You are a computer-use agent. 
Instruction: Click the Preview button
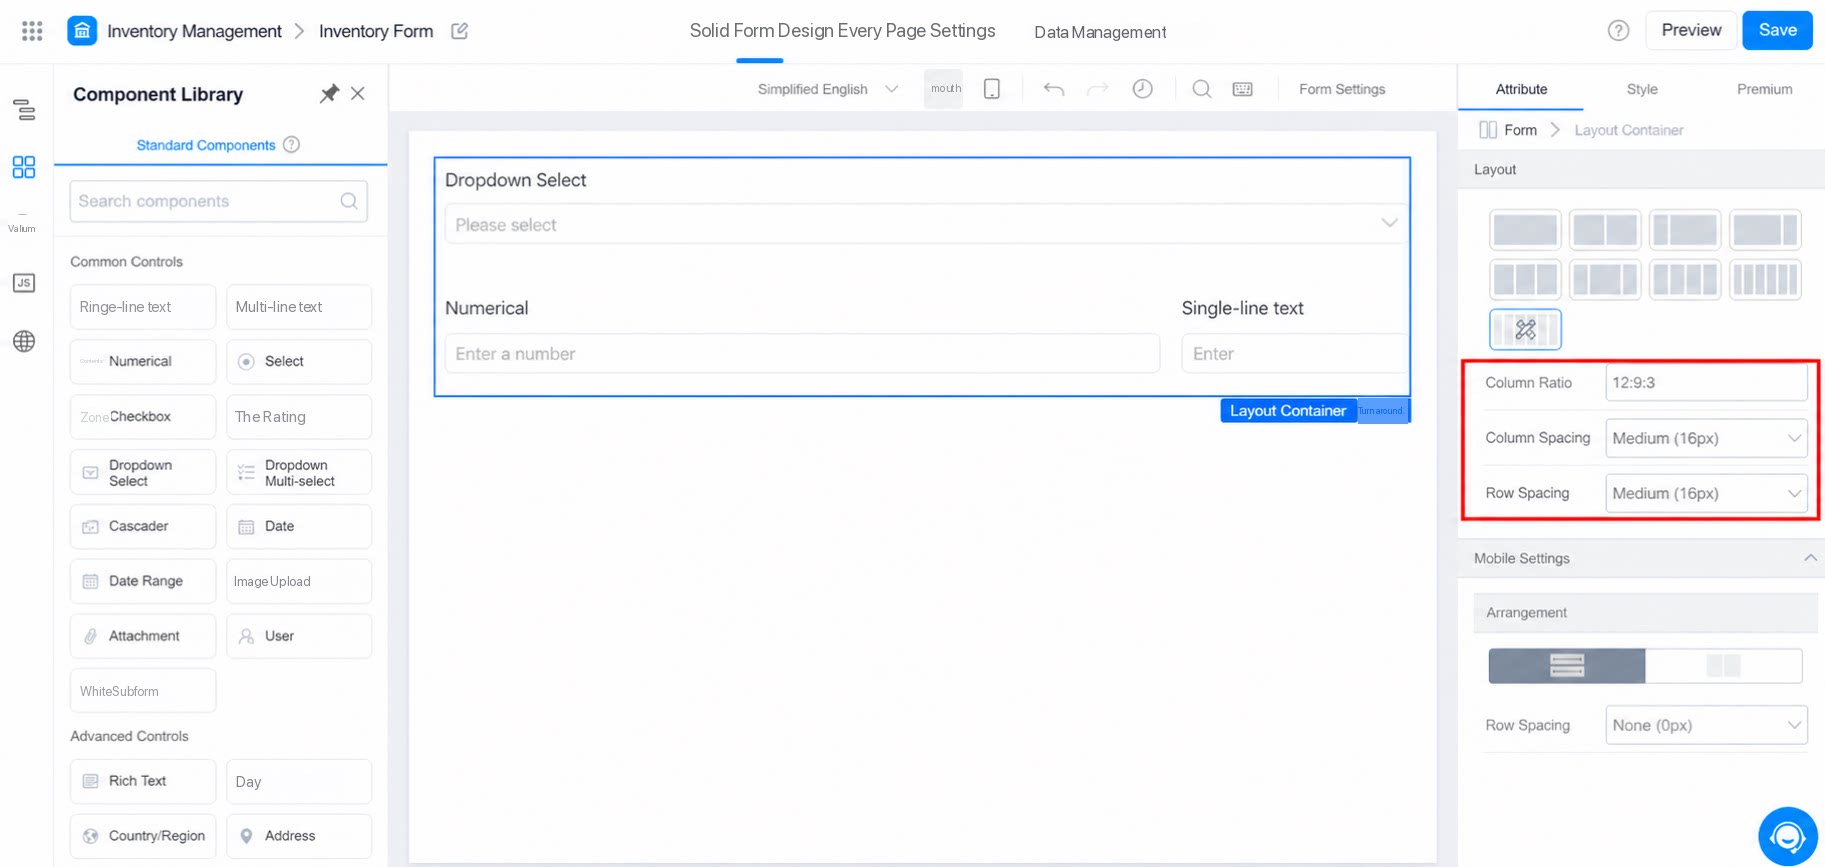pyautogui.click(x=1691, y=30)
